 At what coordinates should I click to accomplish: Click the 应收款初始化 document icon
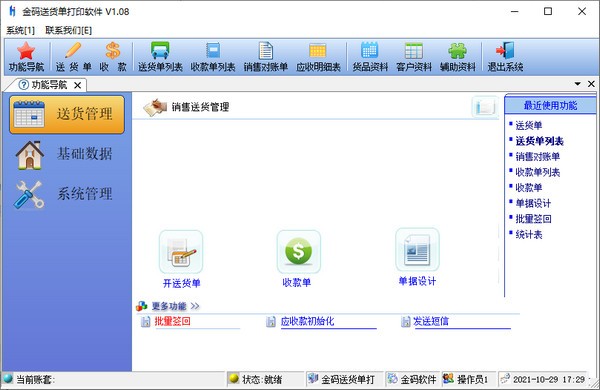[x=271, y=321]
